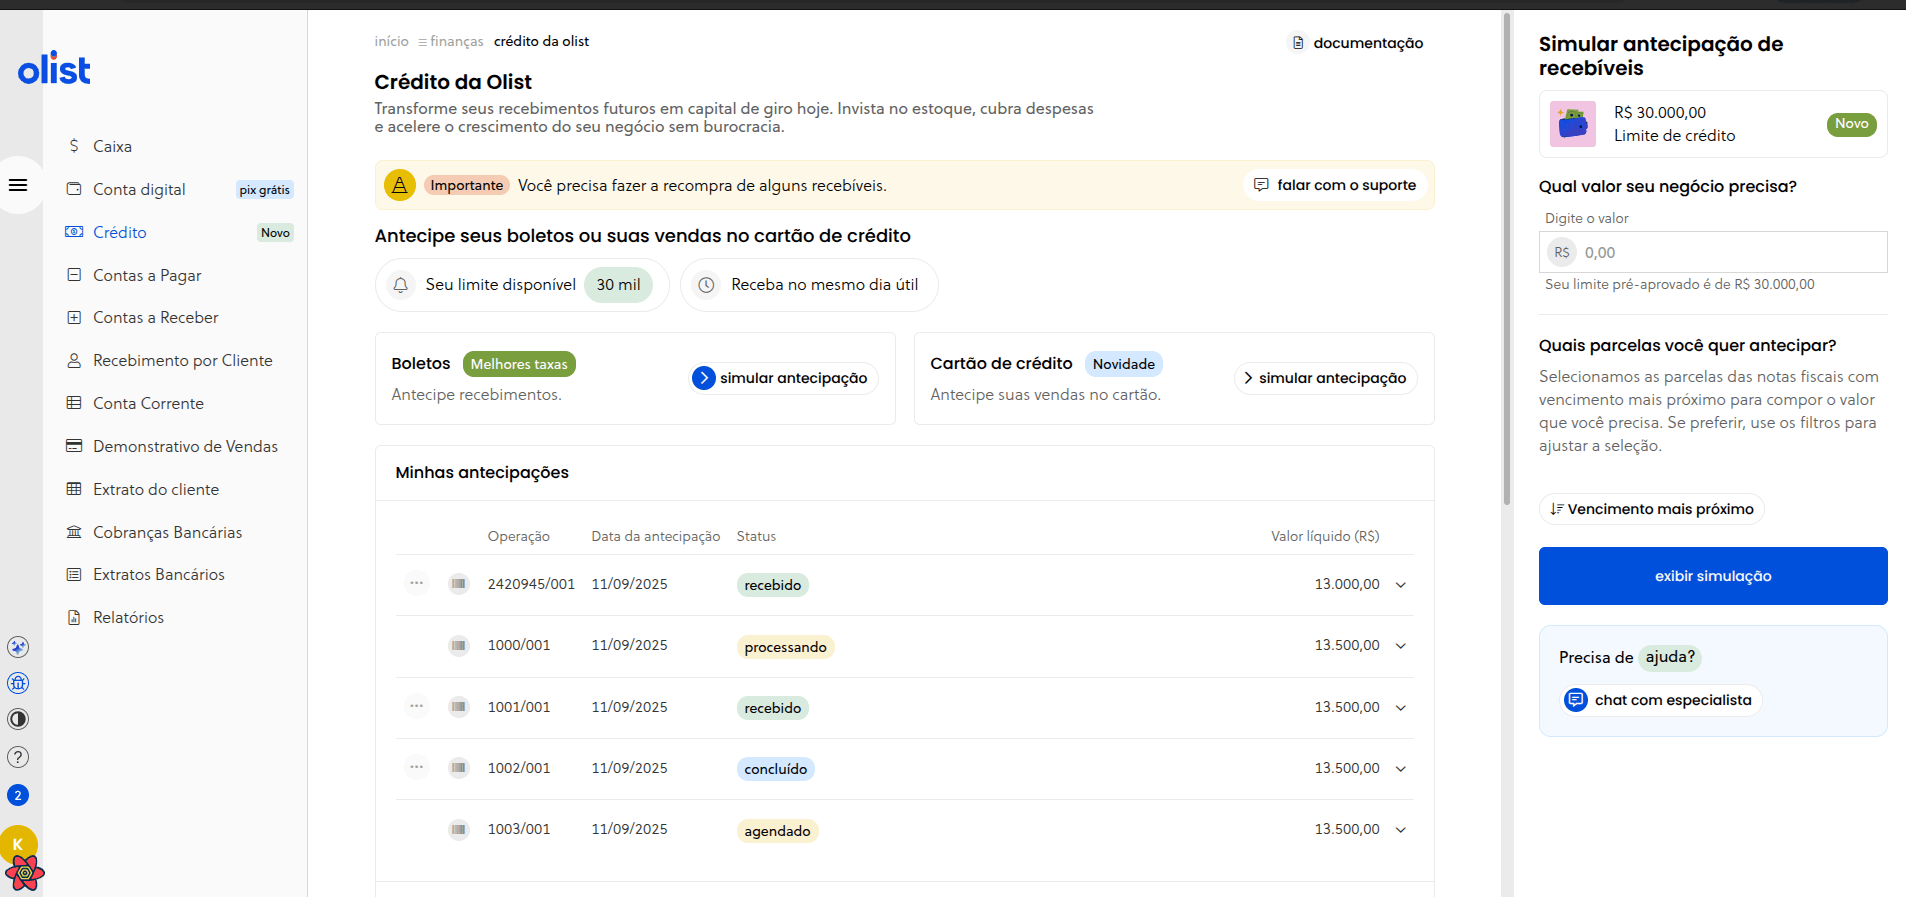
Task: Expand the 1000/001 row details chevron
Action: tap(1401, 646)
